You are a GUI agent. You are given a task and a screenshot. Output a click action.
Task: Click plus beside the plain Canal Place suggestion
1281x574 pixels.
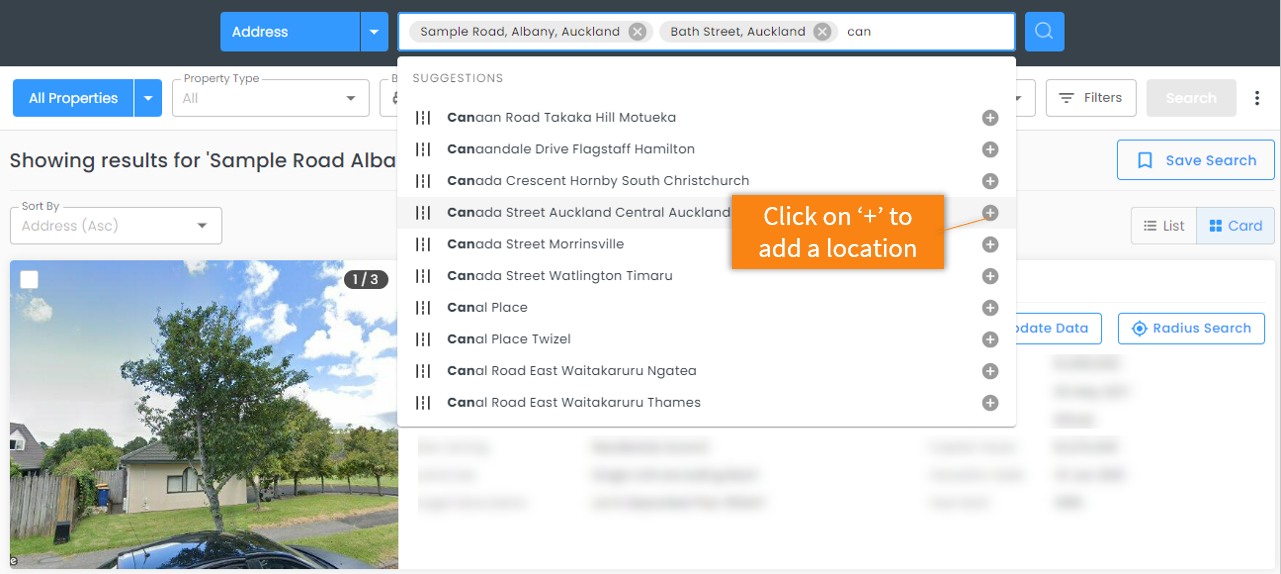pos(990,308)
